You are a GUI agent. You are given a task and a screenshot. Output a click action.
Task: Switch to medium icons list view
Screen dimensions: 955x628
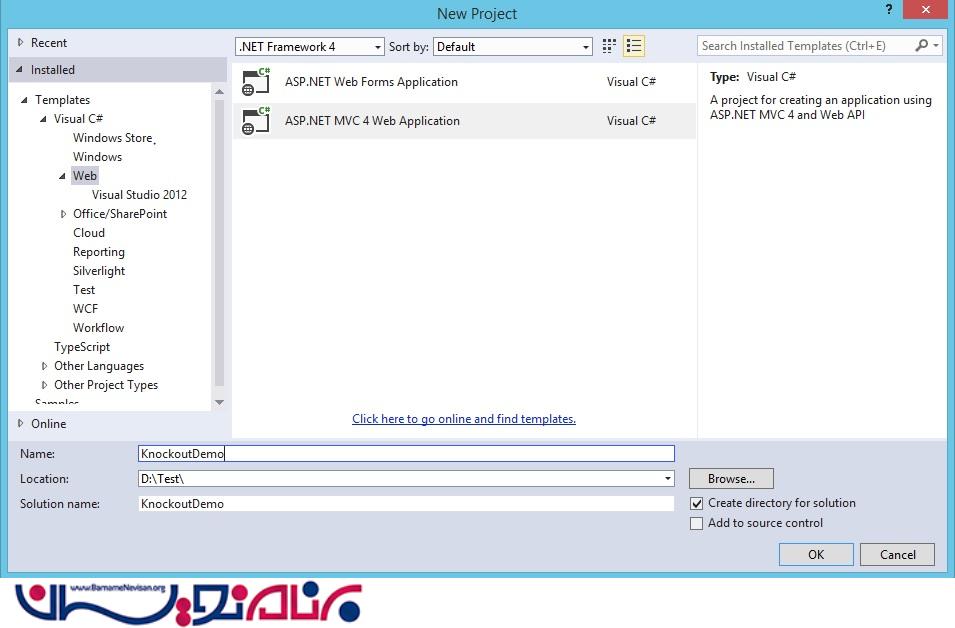point(634,46)
